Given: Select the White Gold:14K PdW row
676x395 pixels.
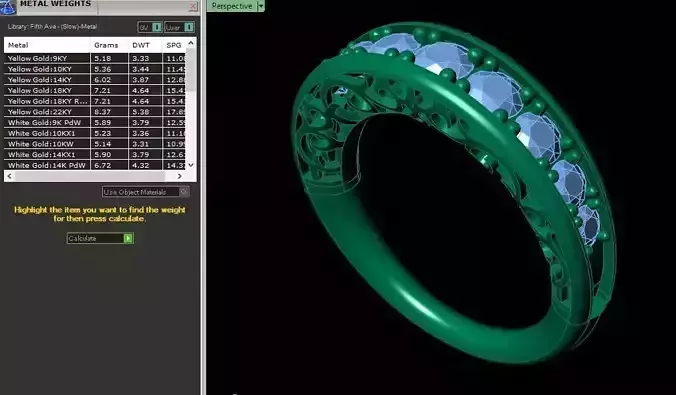Looking at the screenshot, I should [95, 165].
